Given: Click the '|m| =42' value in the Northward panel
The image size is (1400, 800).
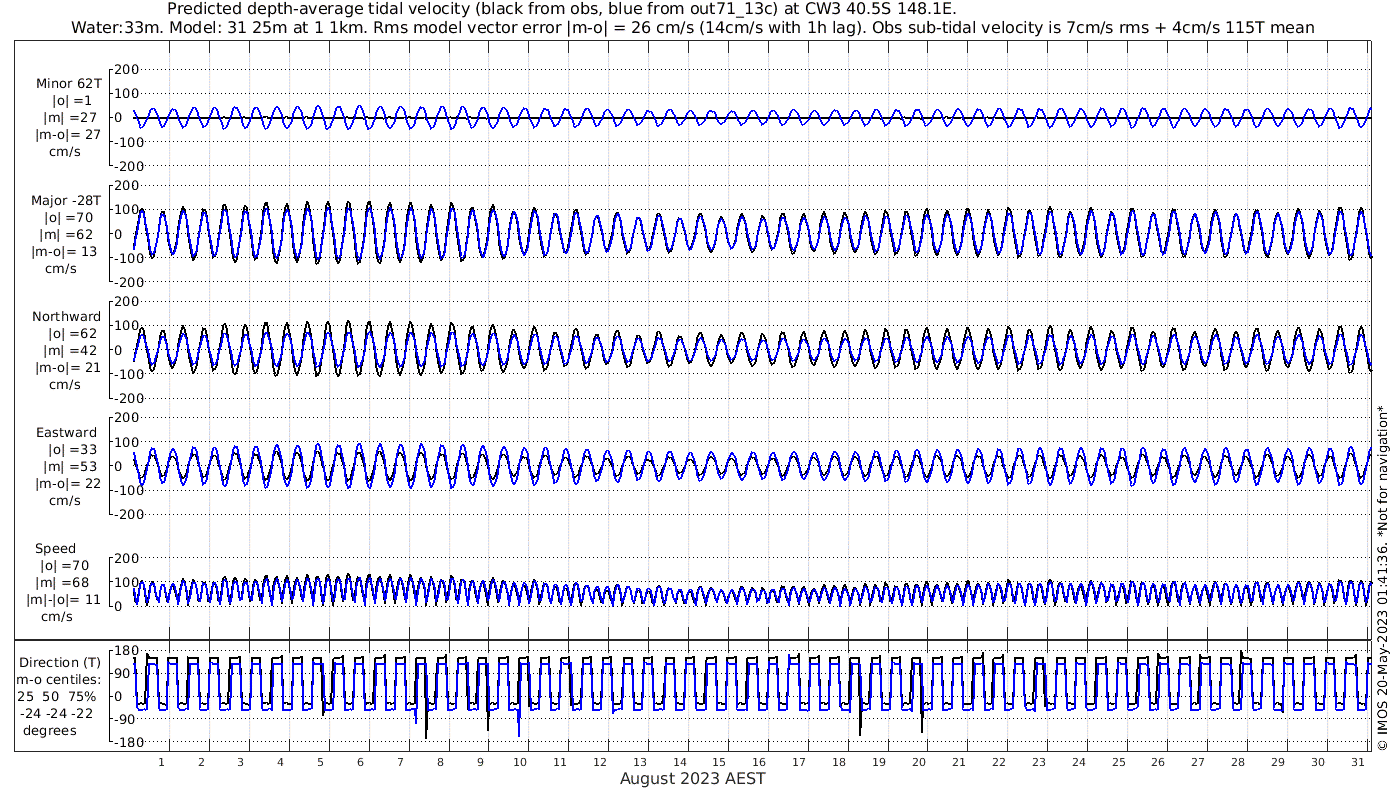Looking at the screenshot, I should click(x=68, y=351).
